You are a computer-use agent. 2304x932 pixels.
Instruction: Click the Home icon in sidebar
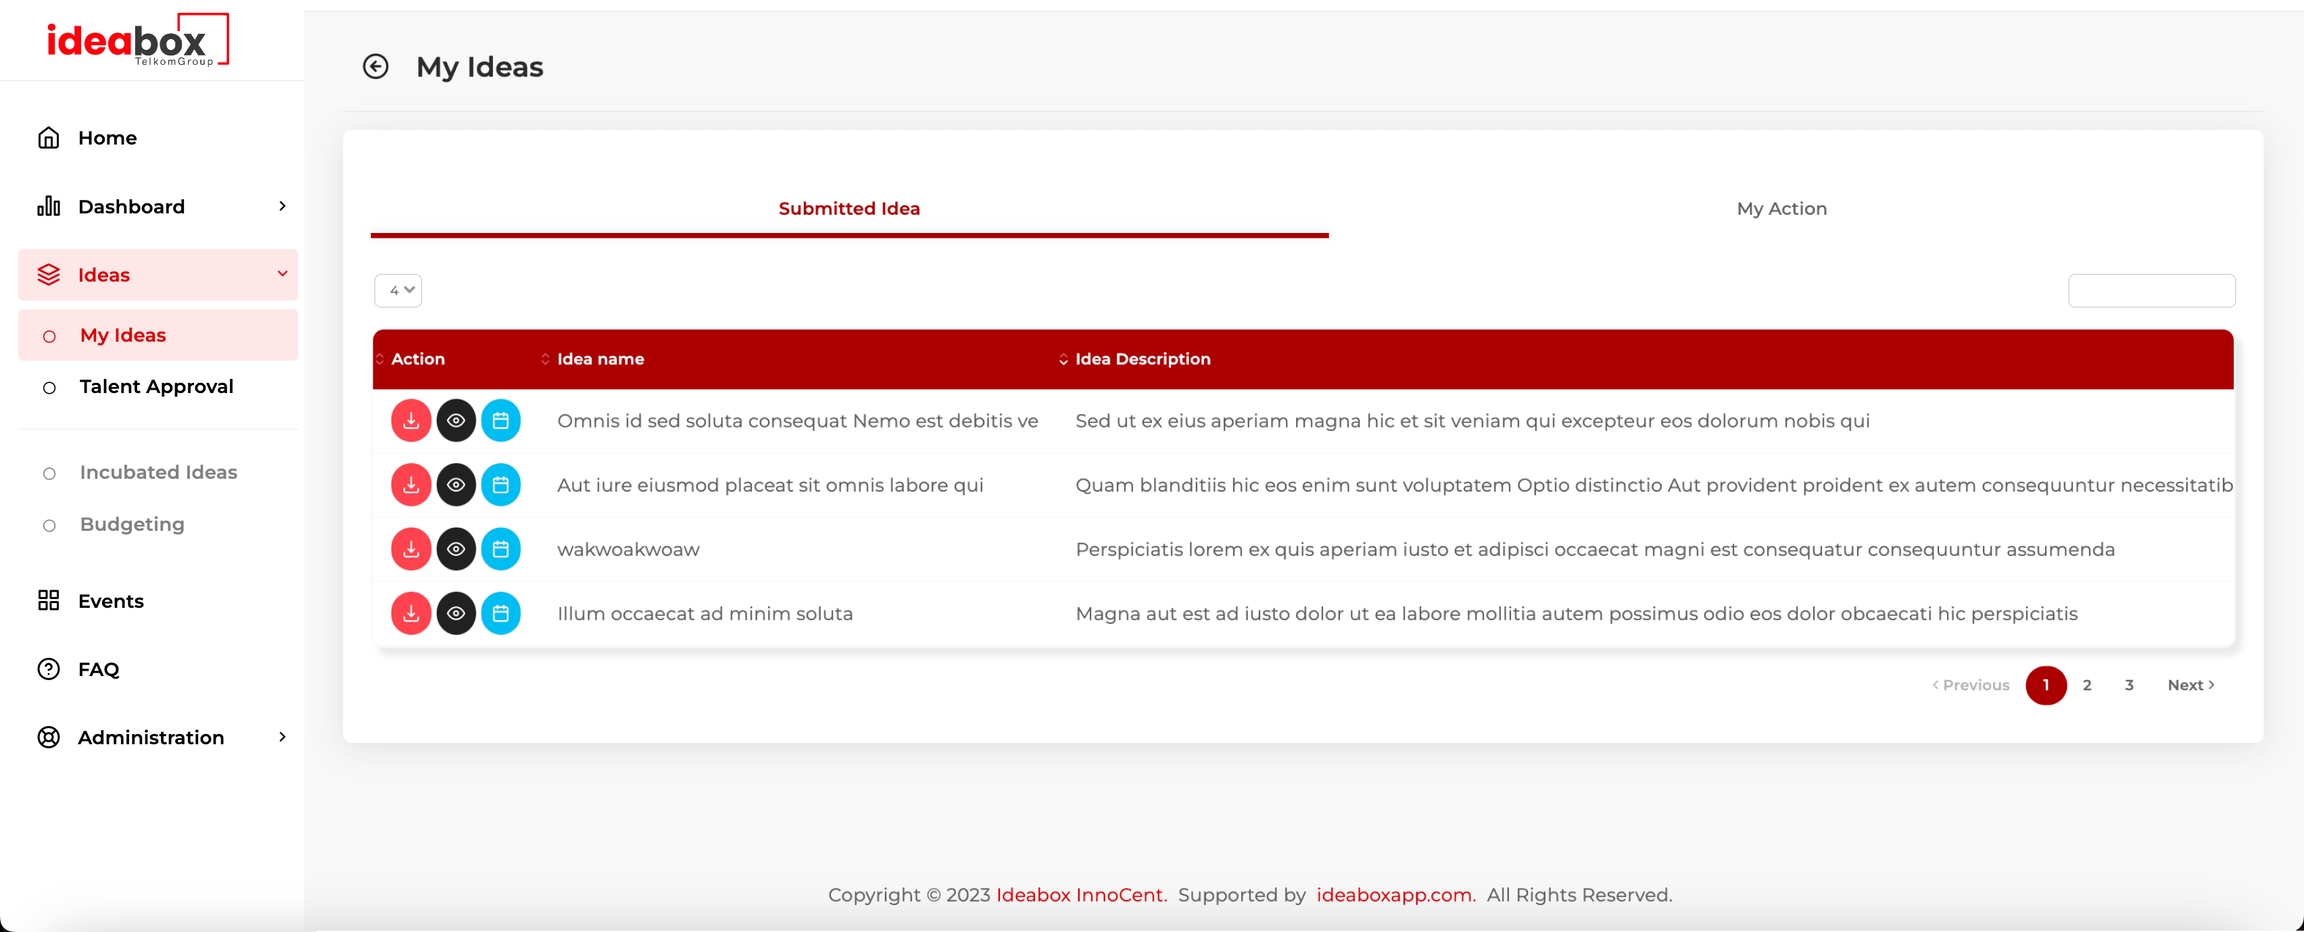(x=48, y=138)
